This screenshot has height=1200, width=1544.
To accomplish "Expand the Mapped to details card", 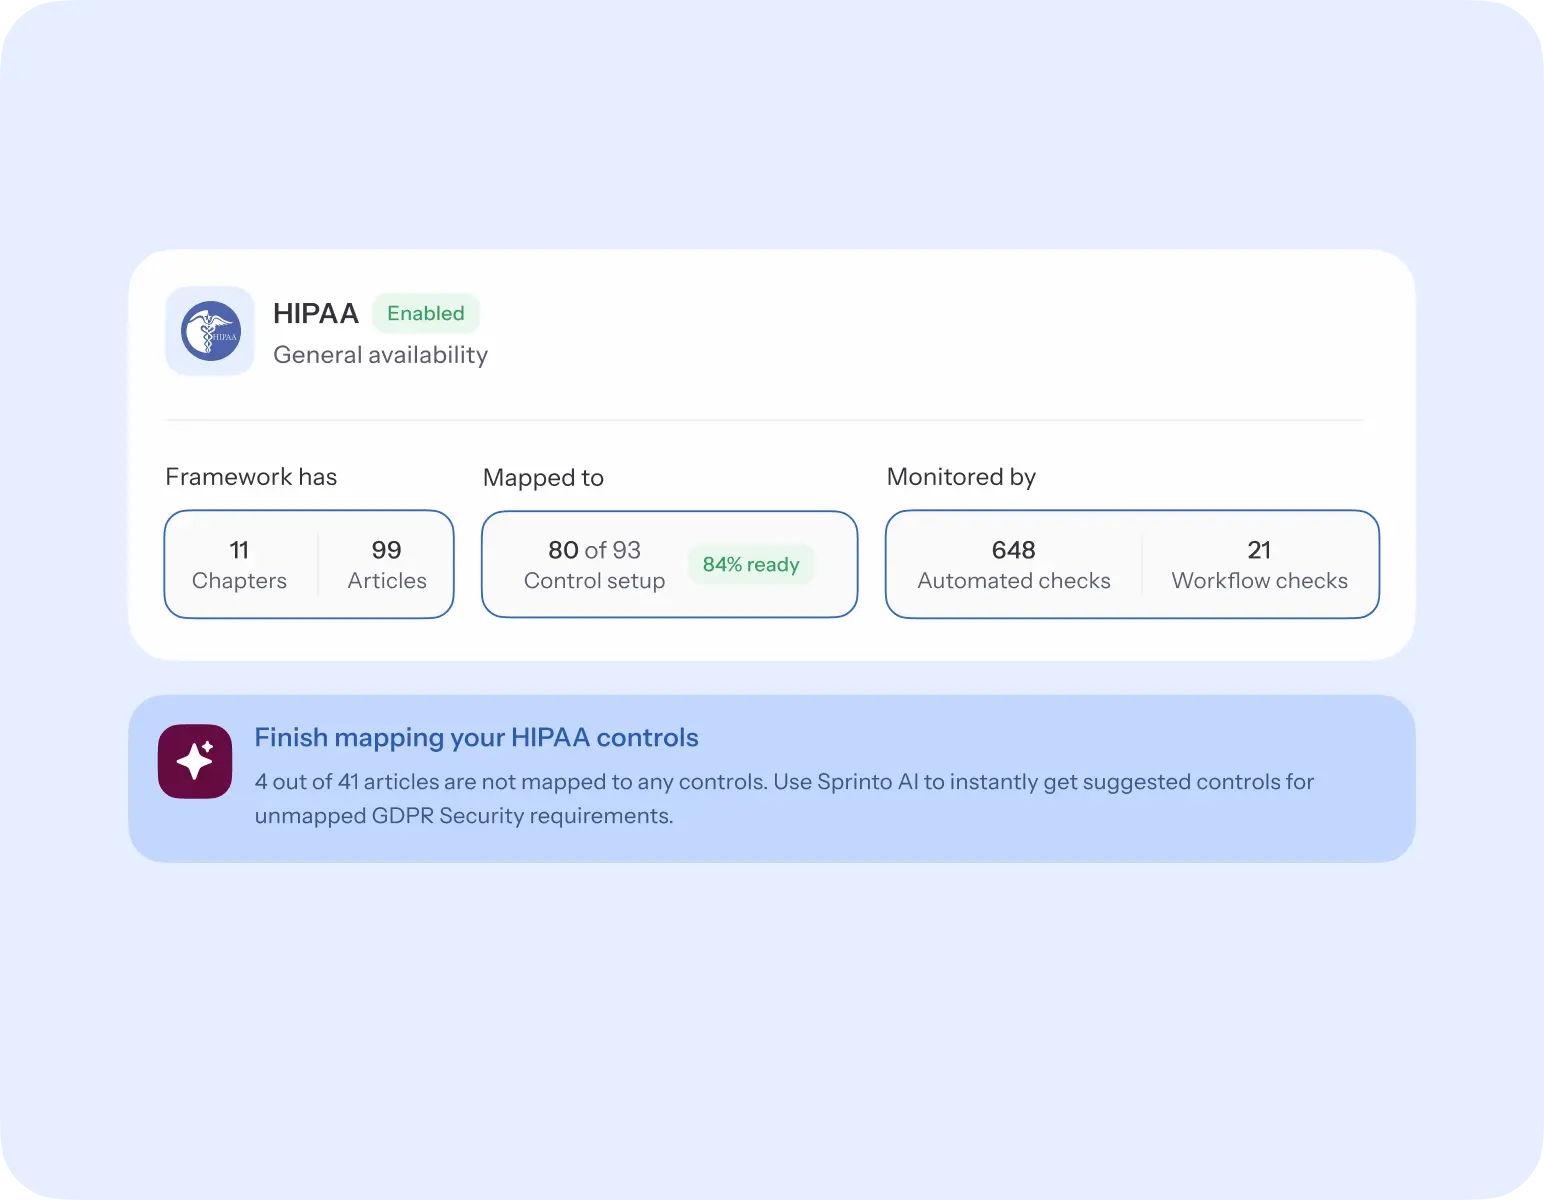I will click(x=669, y=564).
